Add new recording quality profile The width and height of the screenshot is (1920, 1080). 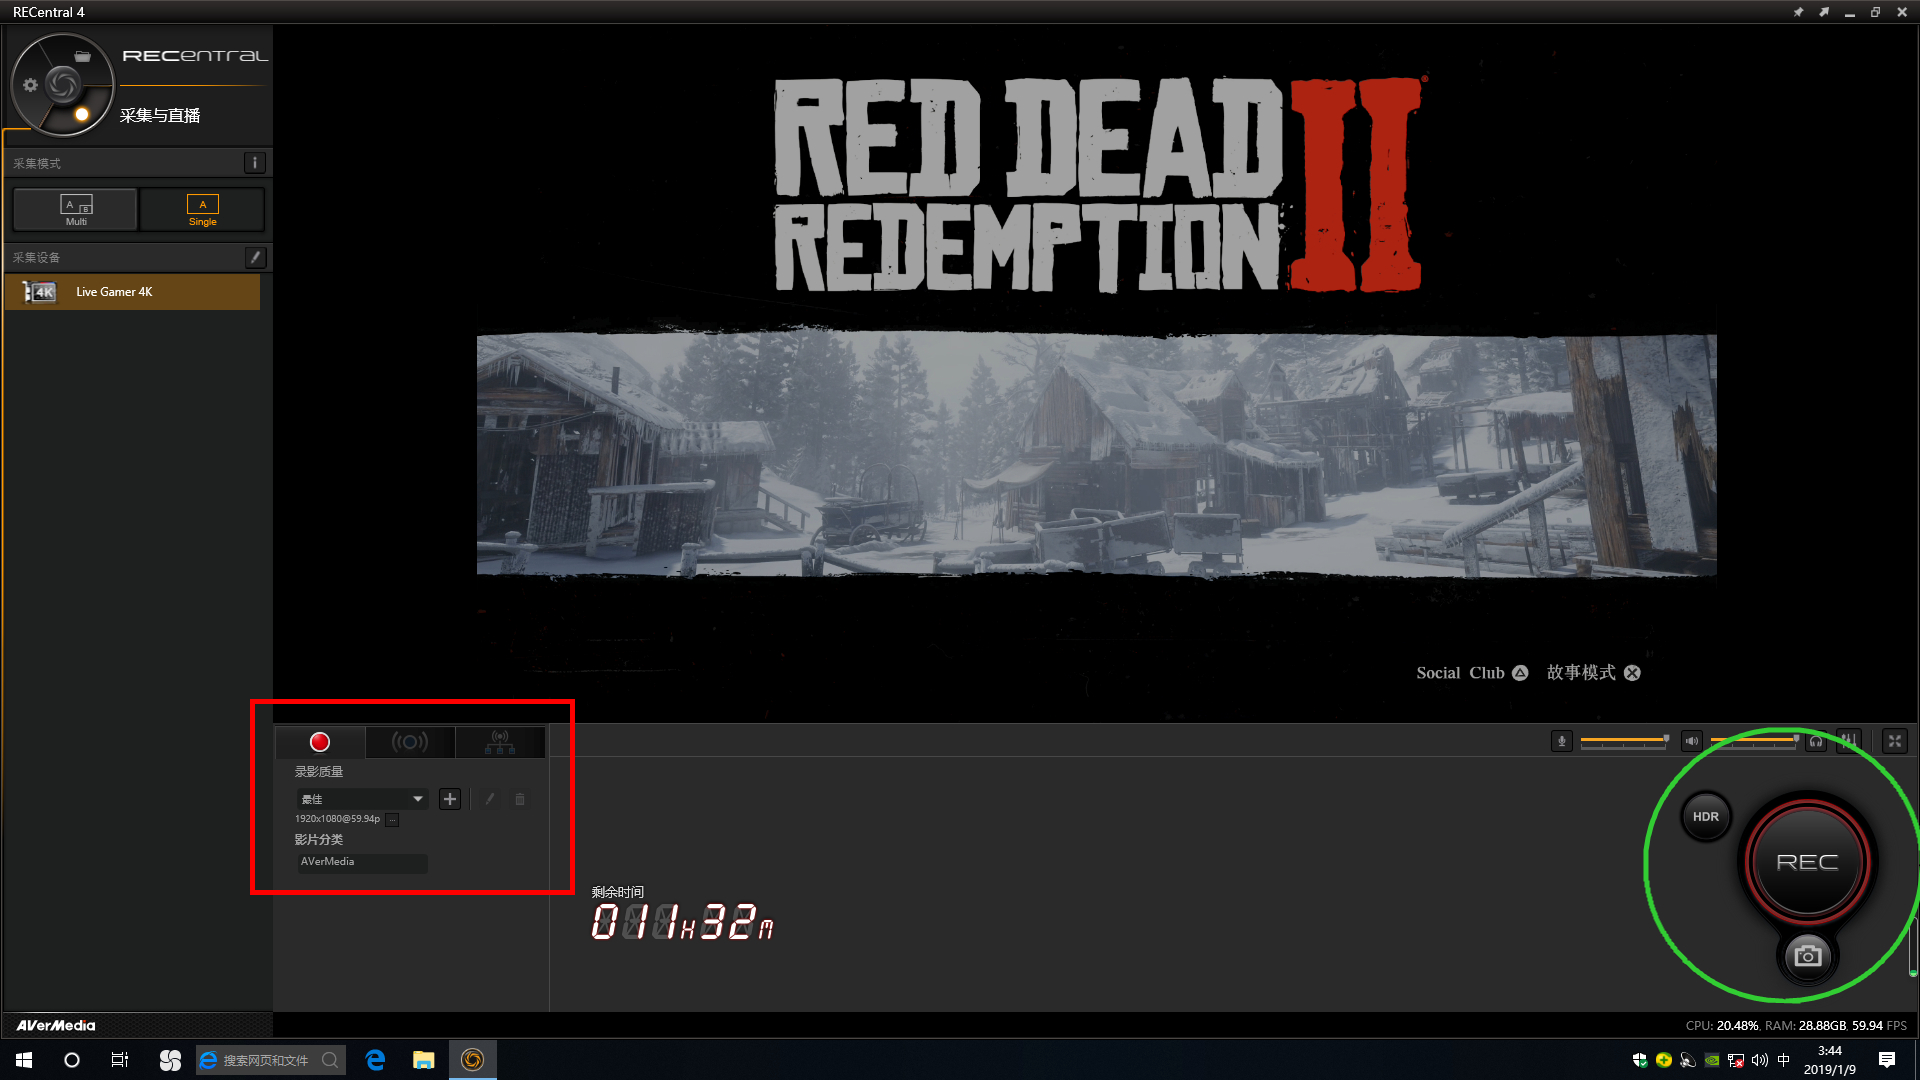[450, 799]
